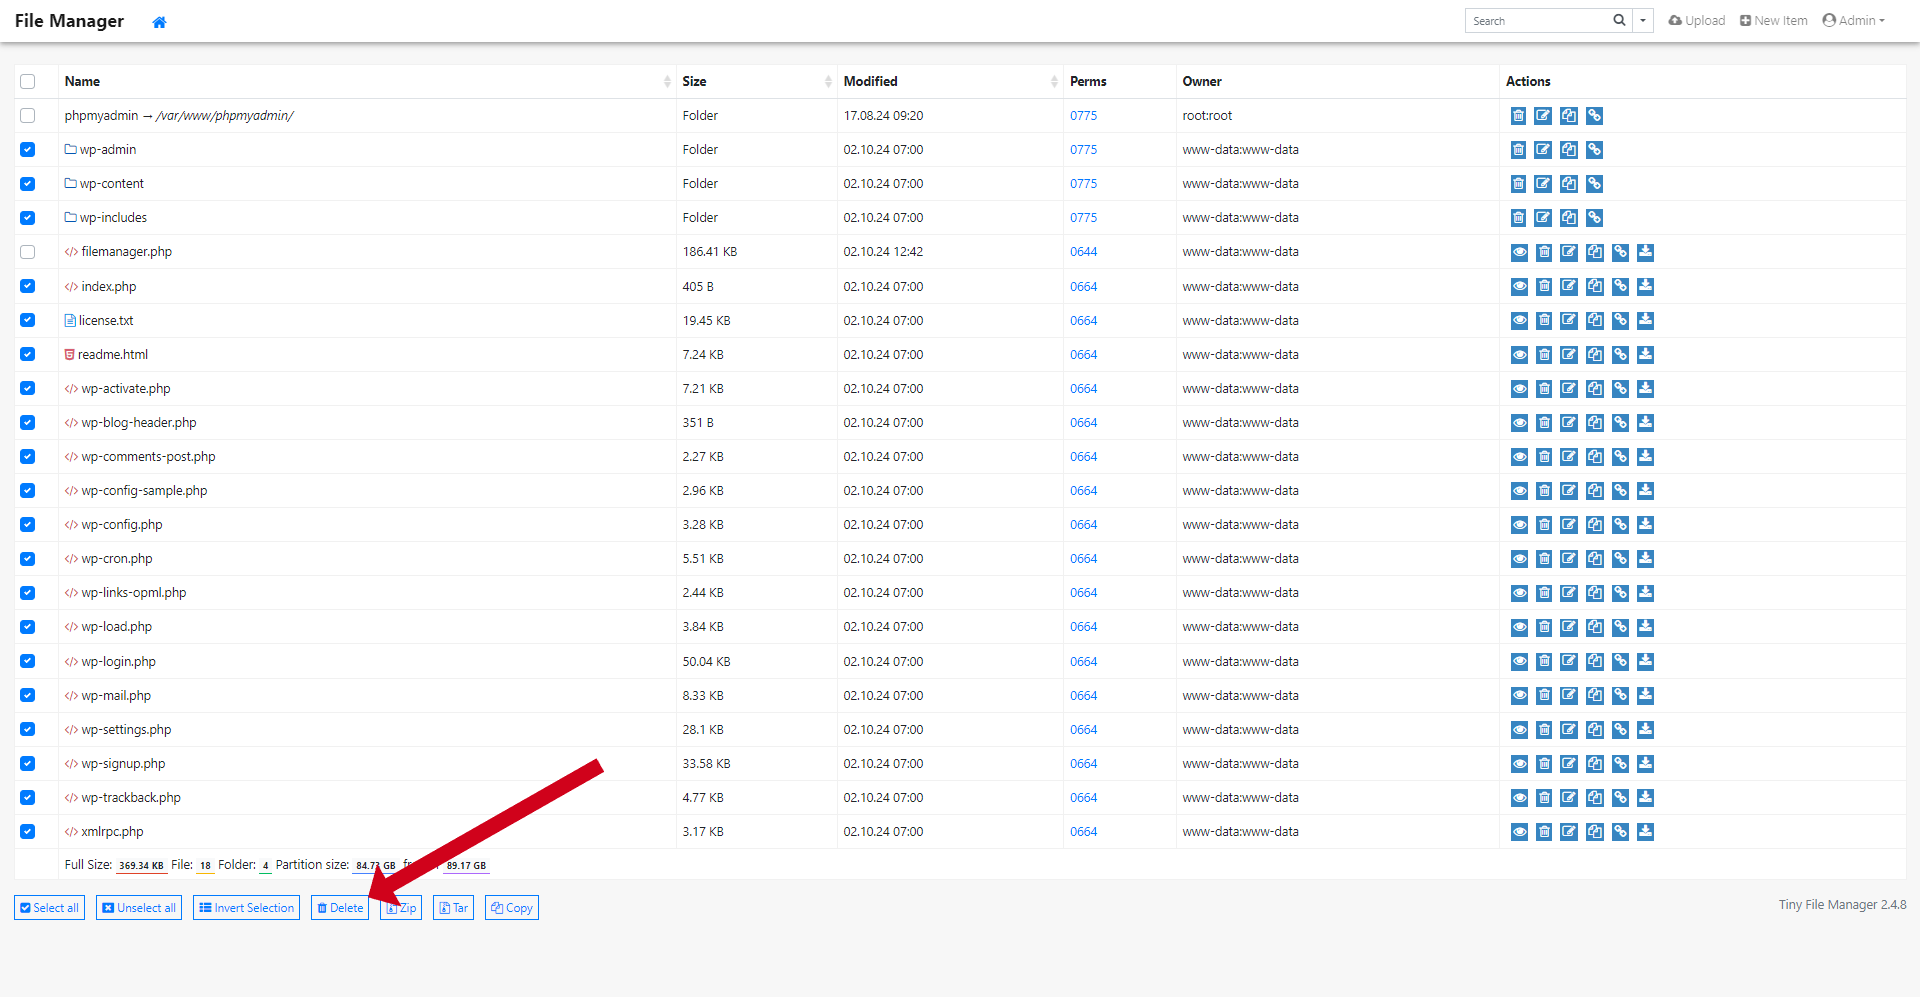Screen dimensions: 1920x997
Task: Copy wp-includes folder via copy icon
Action: pyautogui.click(x=1569, y=218)
